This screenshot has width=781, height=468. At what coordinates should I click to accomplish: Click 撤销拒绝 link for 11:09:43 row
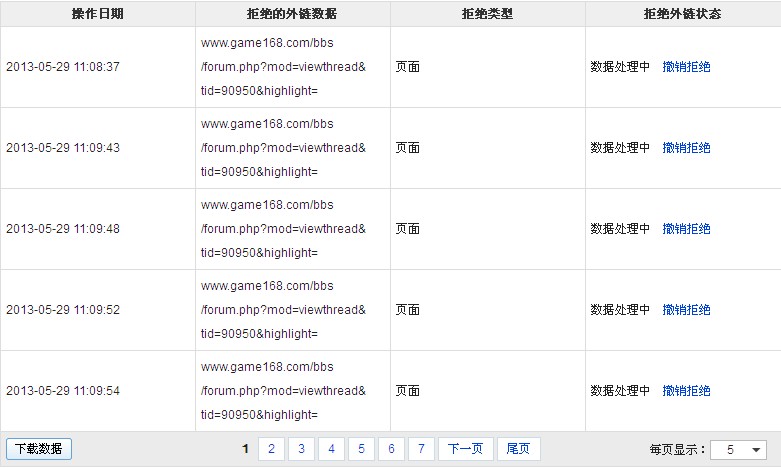[x=686, y=148]
